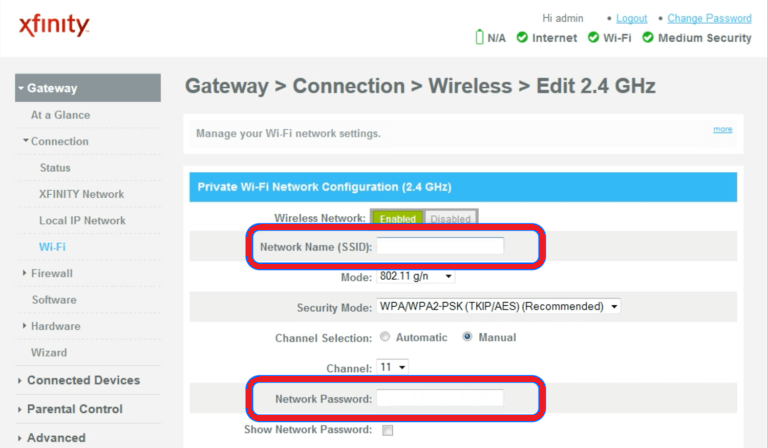Image resolution: width=768 pixels, height=448 pixels.
Task: Select Manual channel selection
Action: pos(467,337)
